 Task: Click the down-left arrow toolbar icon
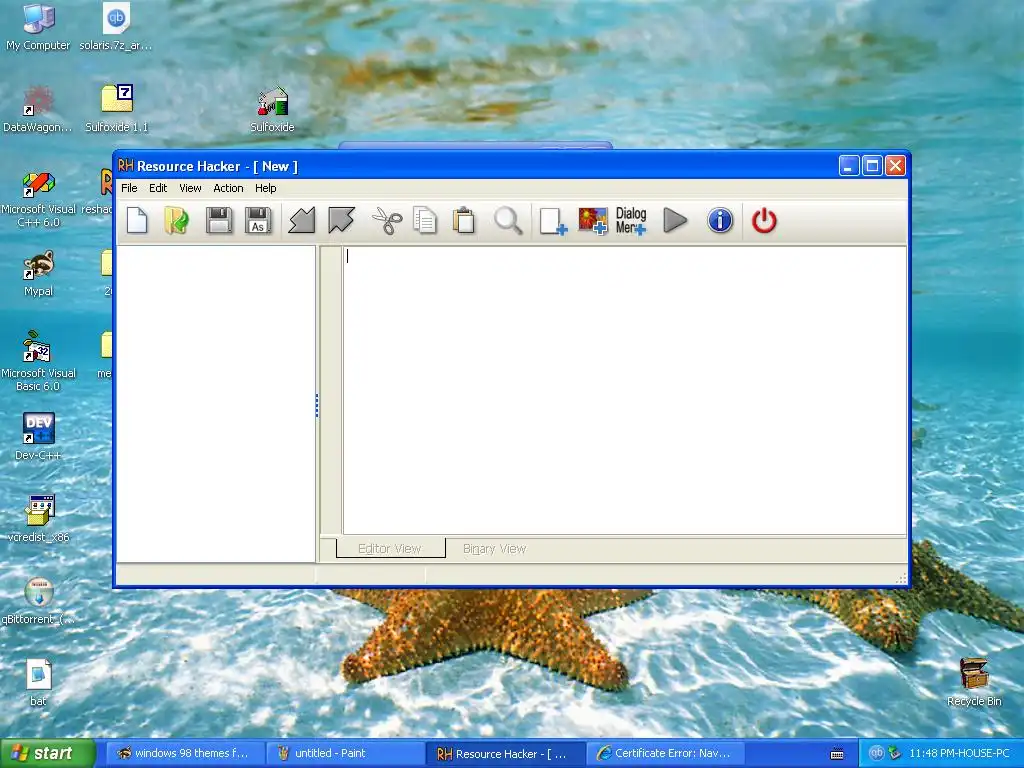pos(302,221)
